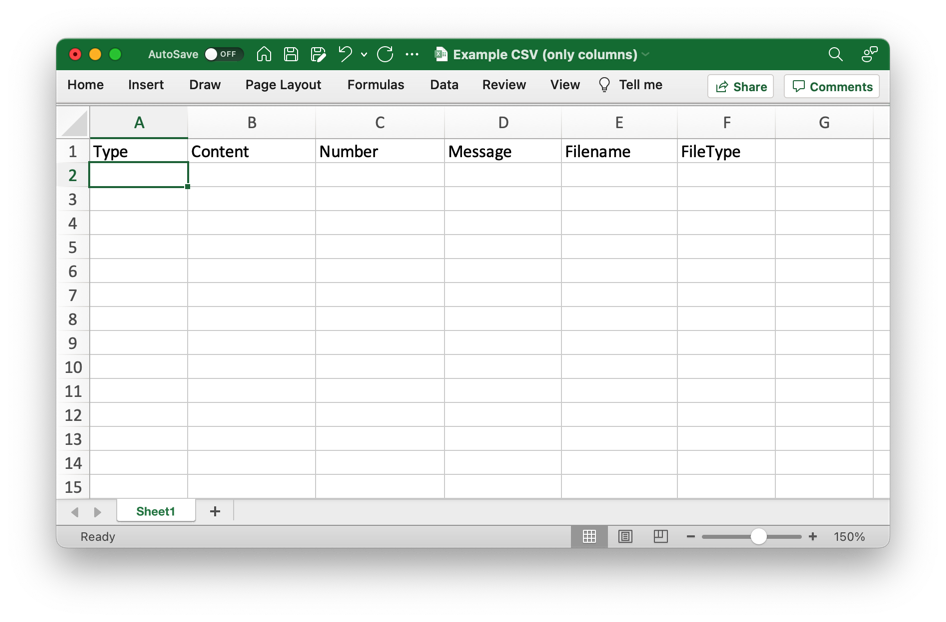Viewport: 946px width, 622px height.
Task: Open the Home ribbon tab
Action: (x=85, y=85)
